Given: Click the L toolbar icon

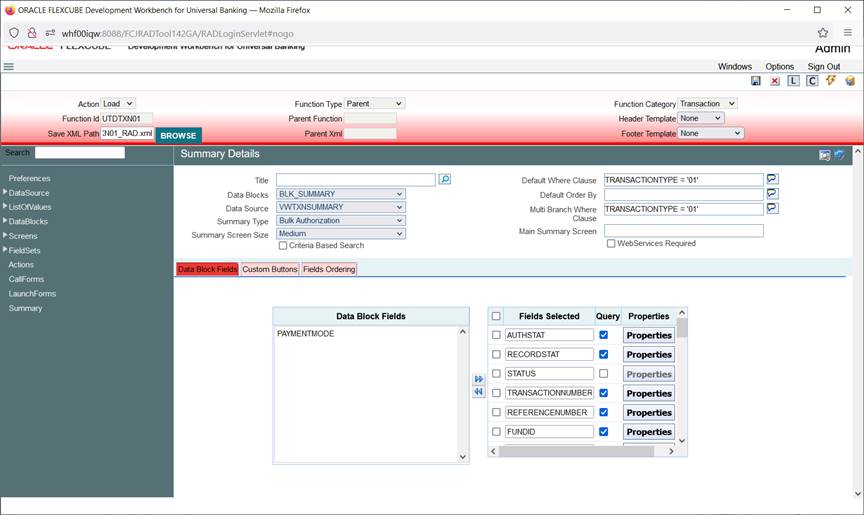Looking at the screenshot, I should tap(793, 81).
